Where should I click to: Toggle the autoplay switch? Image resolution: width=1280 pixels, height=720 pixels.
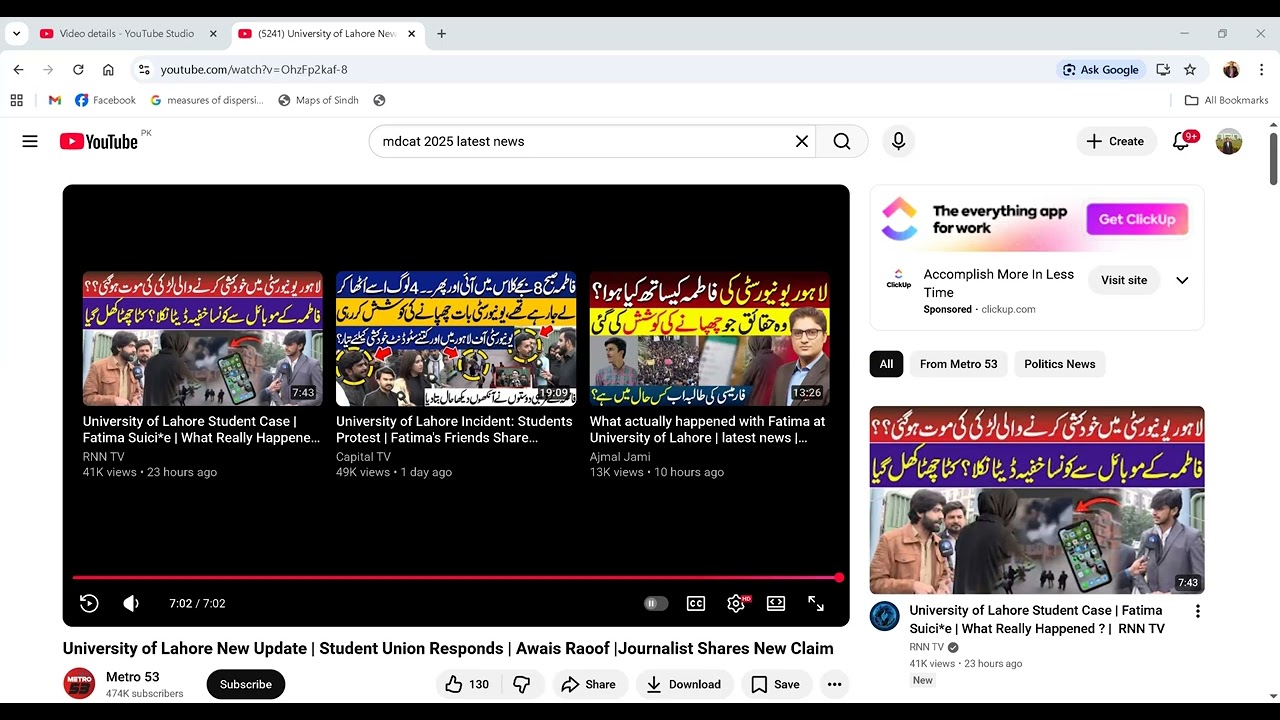[x=655, y=603]
